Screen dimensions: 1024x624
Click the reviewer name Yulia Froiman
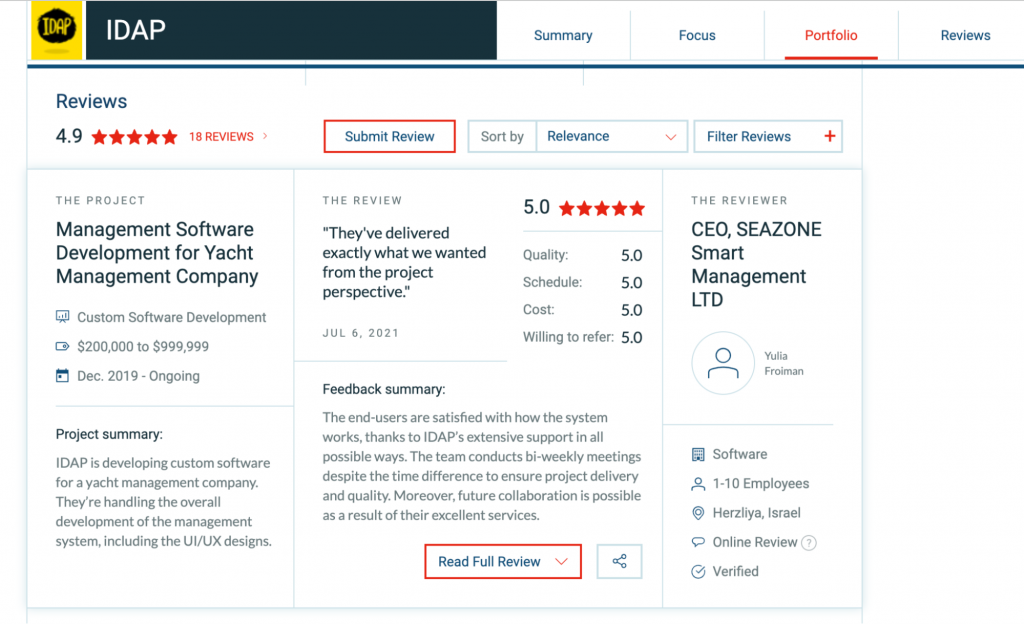tap(784, 364)
